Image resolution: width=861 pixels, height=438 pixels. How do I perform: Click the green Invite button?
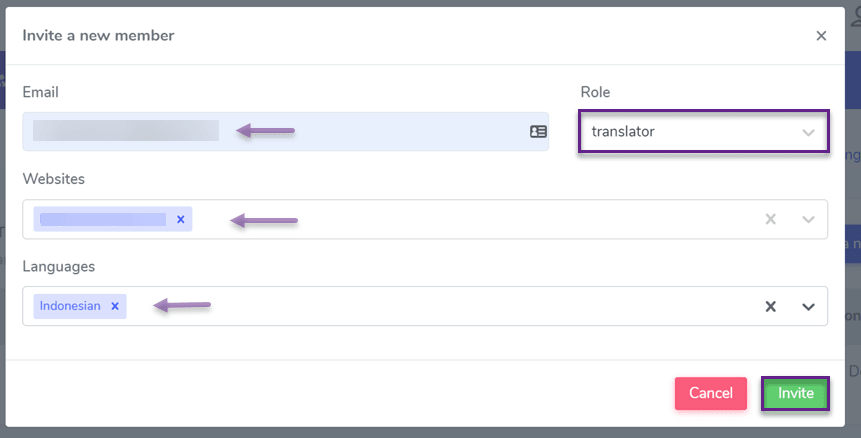click(795, 393)
